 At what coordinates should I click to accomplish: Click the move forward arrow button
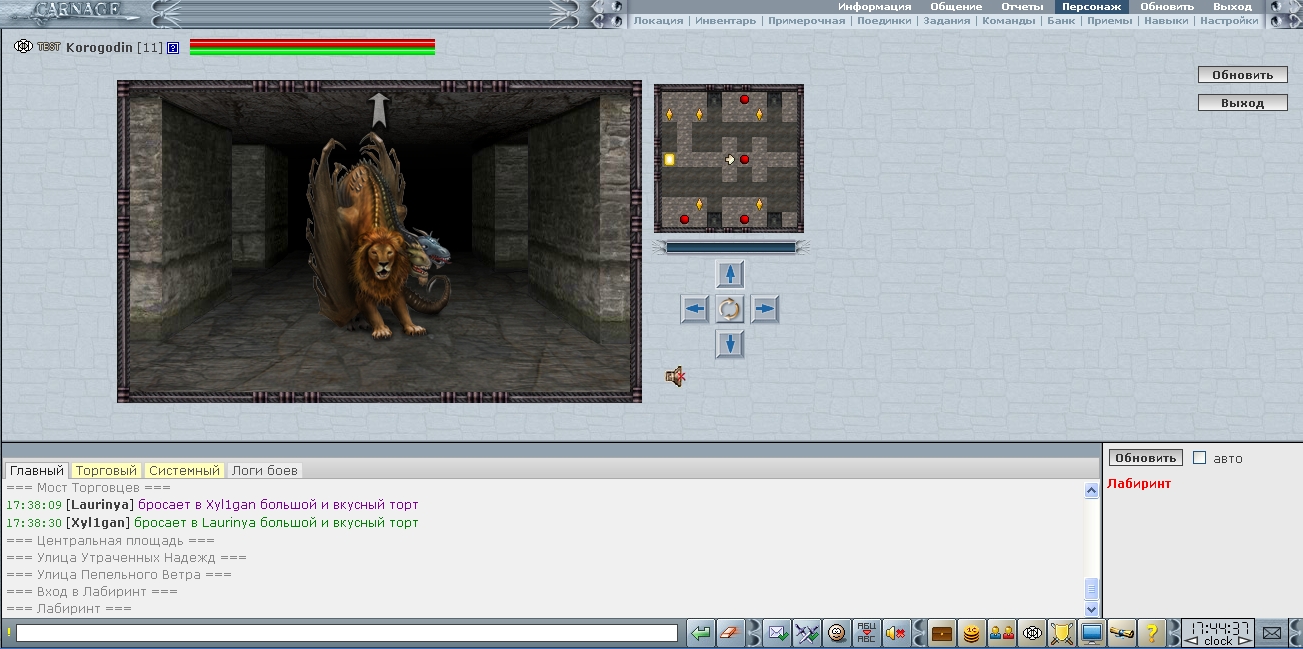(730, 274)
